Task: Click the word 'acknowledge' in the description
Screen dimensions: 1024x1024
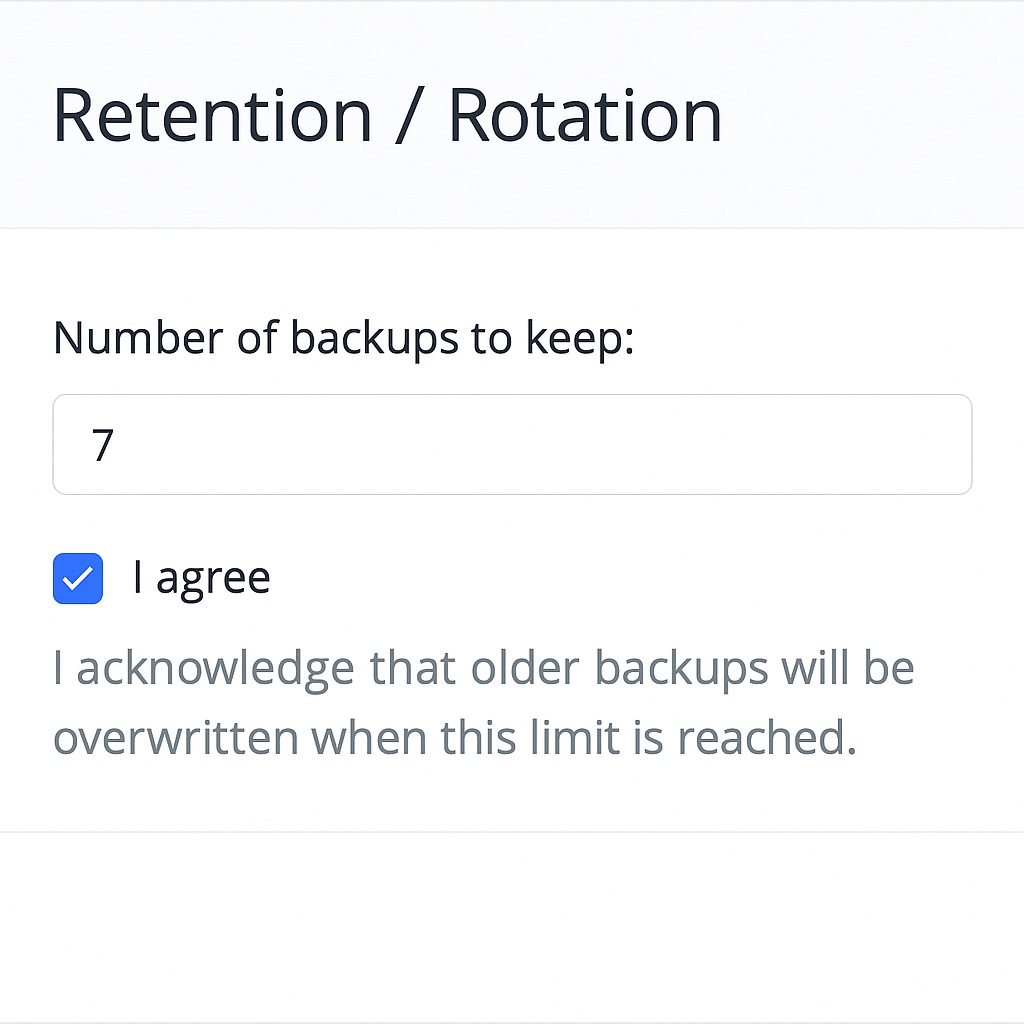Action: [215, 669]
